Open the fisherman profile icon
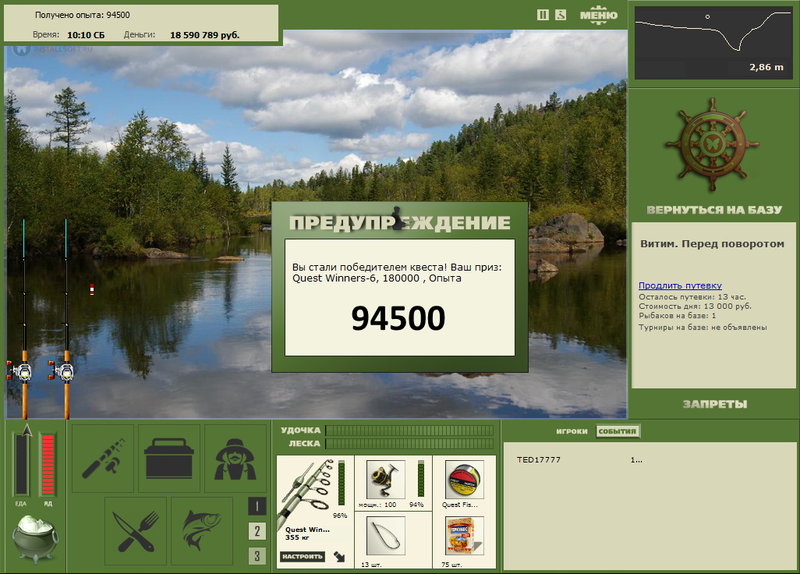Image resolution: width=800 pixels, height=574 pixels. [235, 458]
